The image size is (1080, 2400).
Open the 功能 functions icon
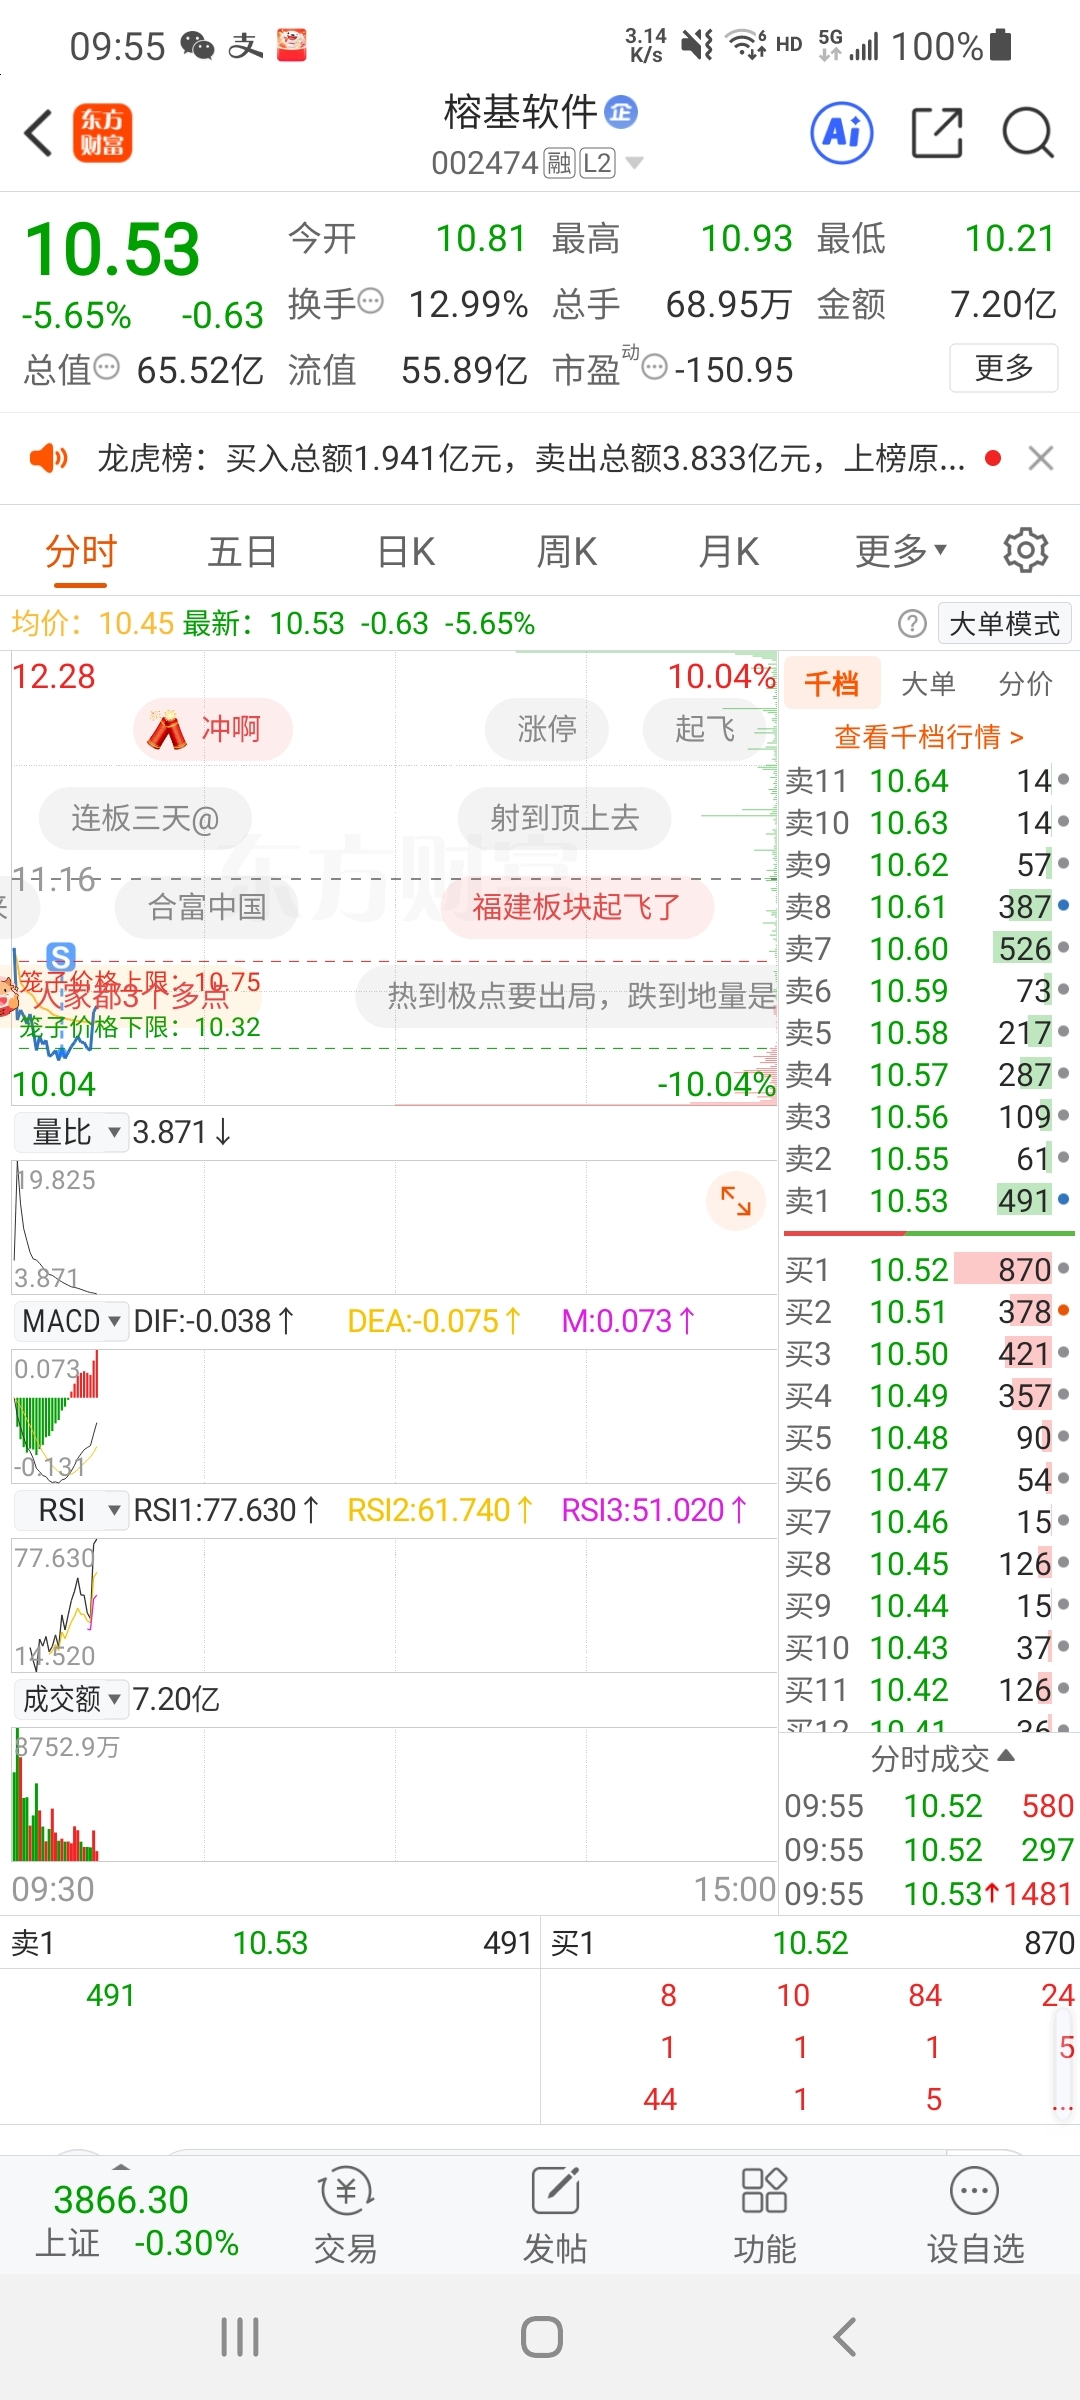(x=765, y=2213)
